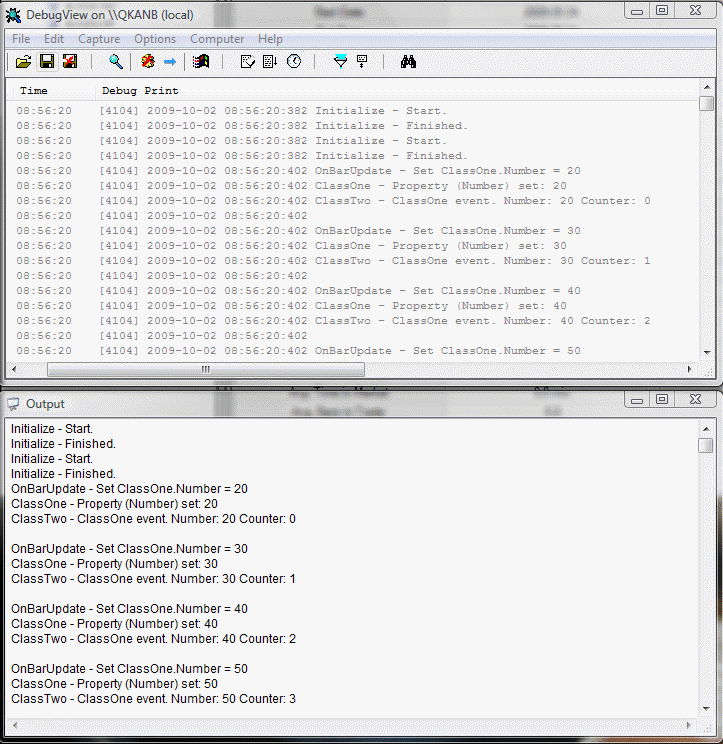Screen dimensions: 723x744
Task: Click Output line 'ClassOne - Property (Number) set: 50'
Action: (x=114, y=684)
